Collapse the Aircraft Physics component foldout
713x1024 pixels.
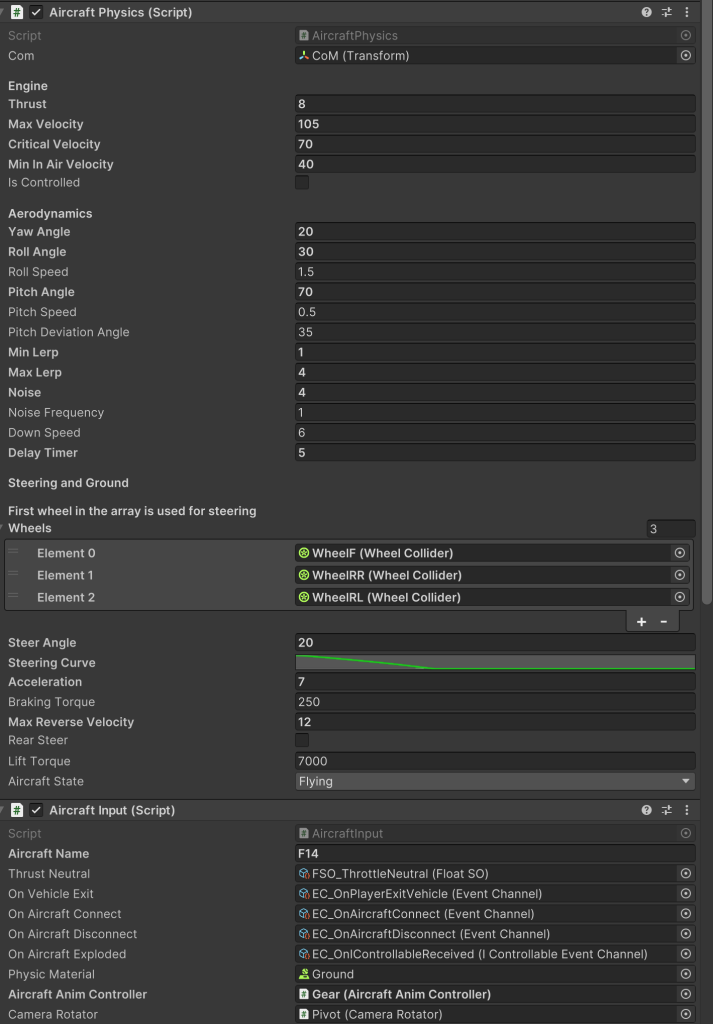pyautogui.click(x=4, y=13)
